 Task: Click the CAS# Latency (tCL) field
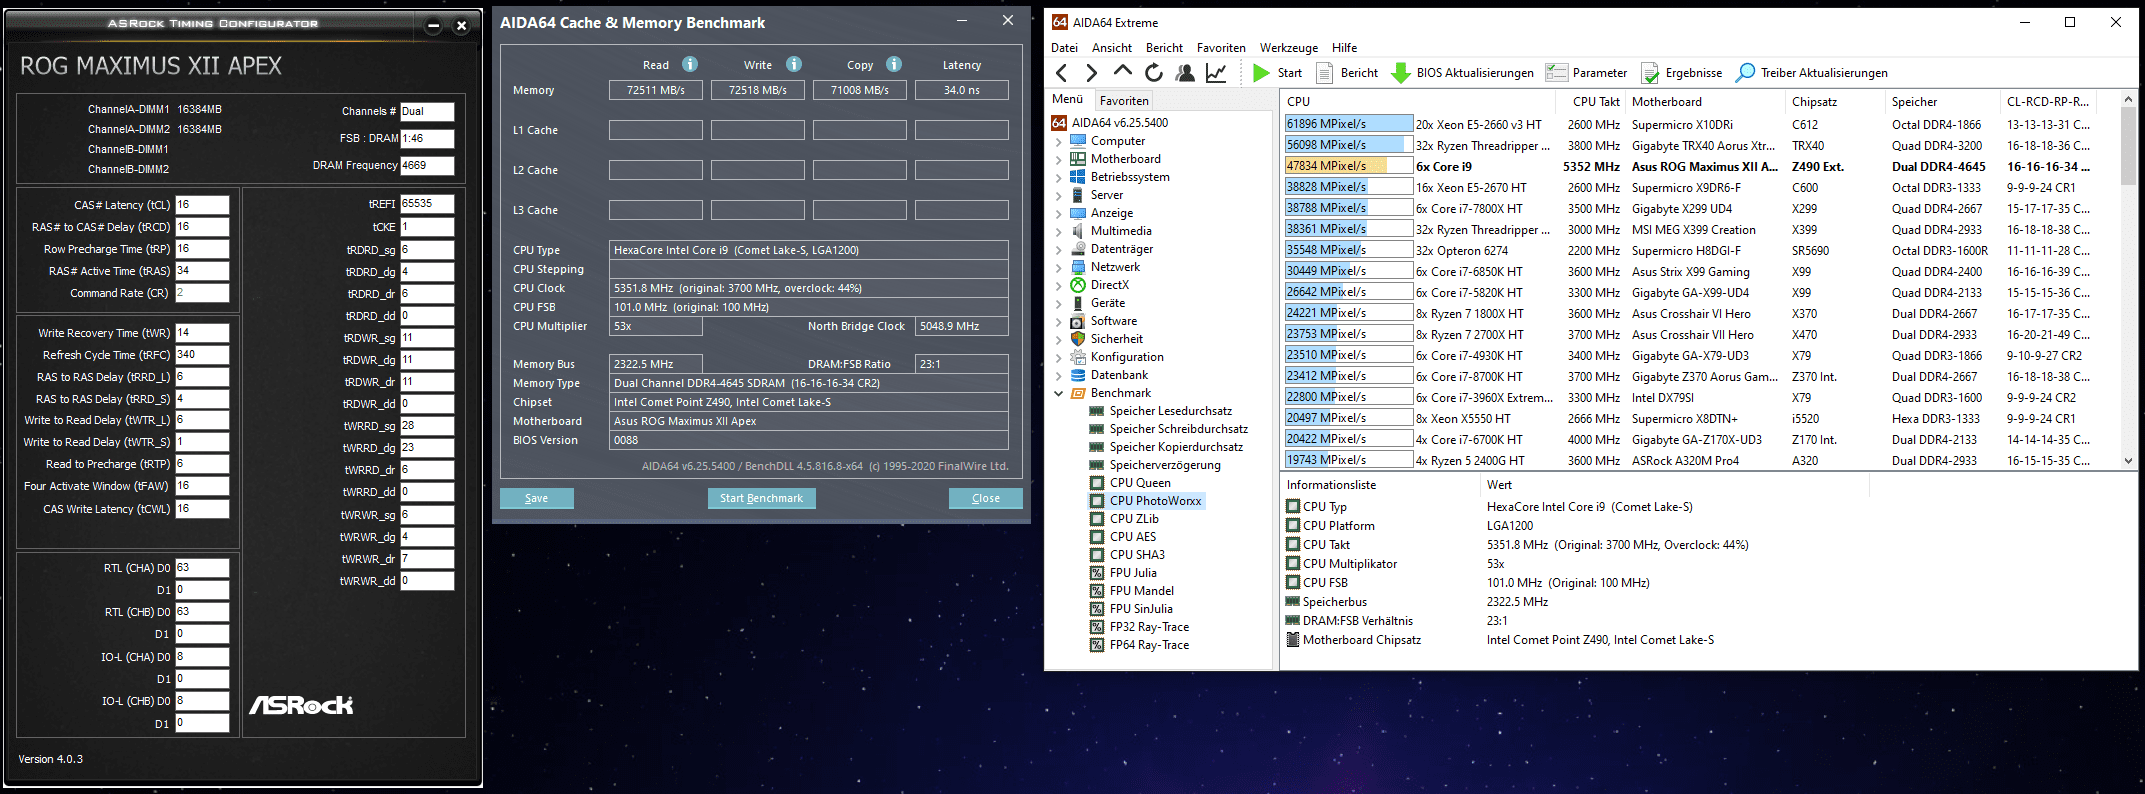pyautogui.click(x=202, y=205)
